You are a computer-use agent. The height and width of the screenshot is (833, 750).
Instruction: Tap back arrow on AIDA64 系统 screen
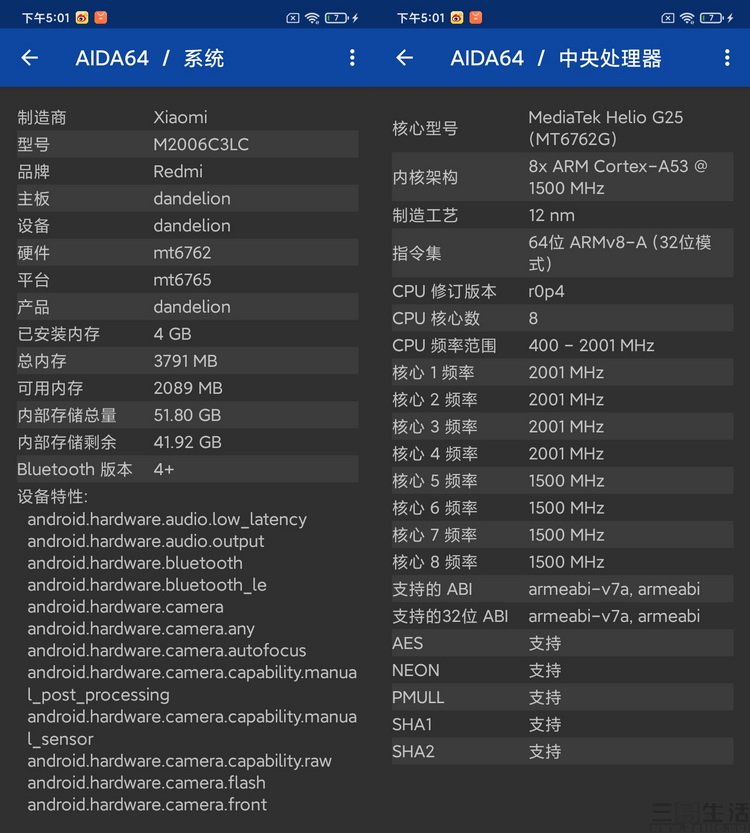(30, 57)
